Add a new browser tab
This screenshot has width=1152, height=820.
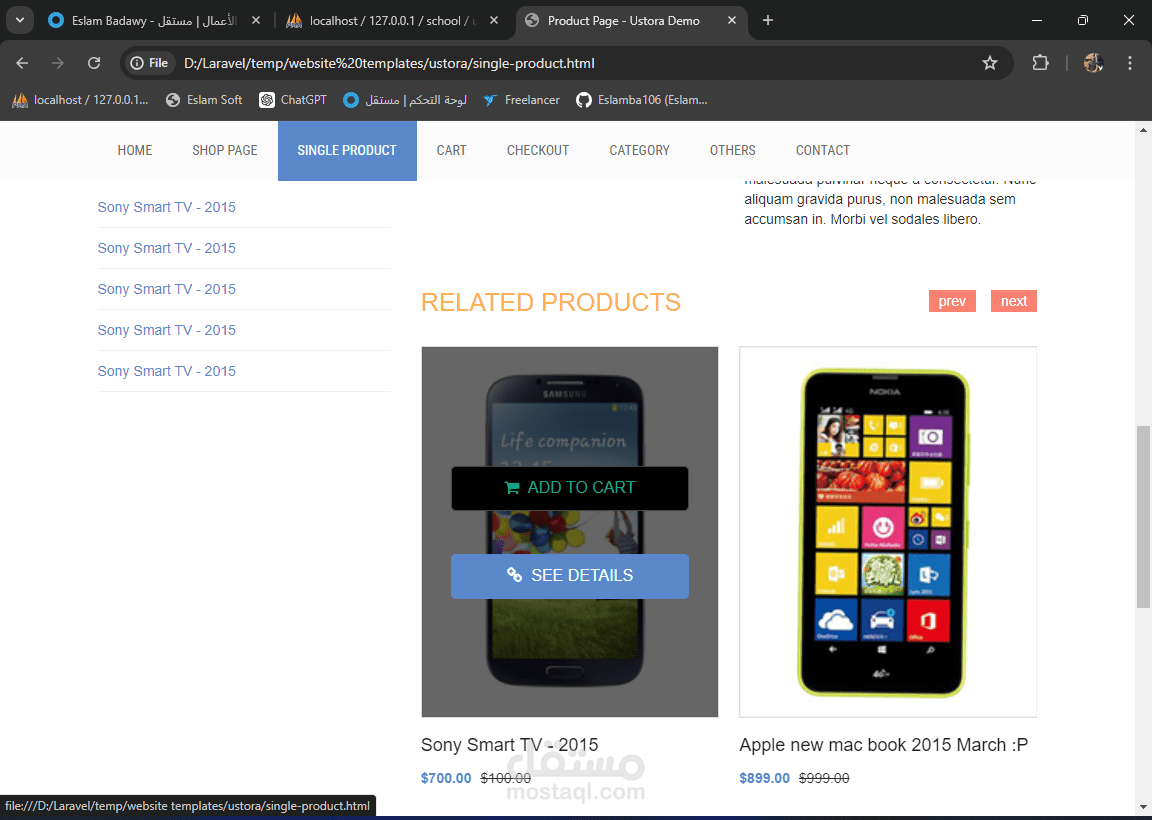pos(768,21)
